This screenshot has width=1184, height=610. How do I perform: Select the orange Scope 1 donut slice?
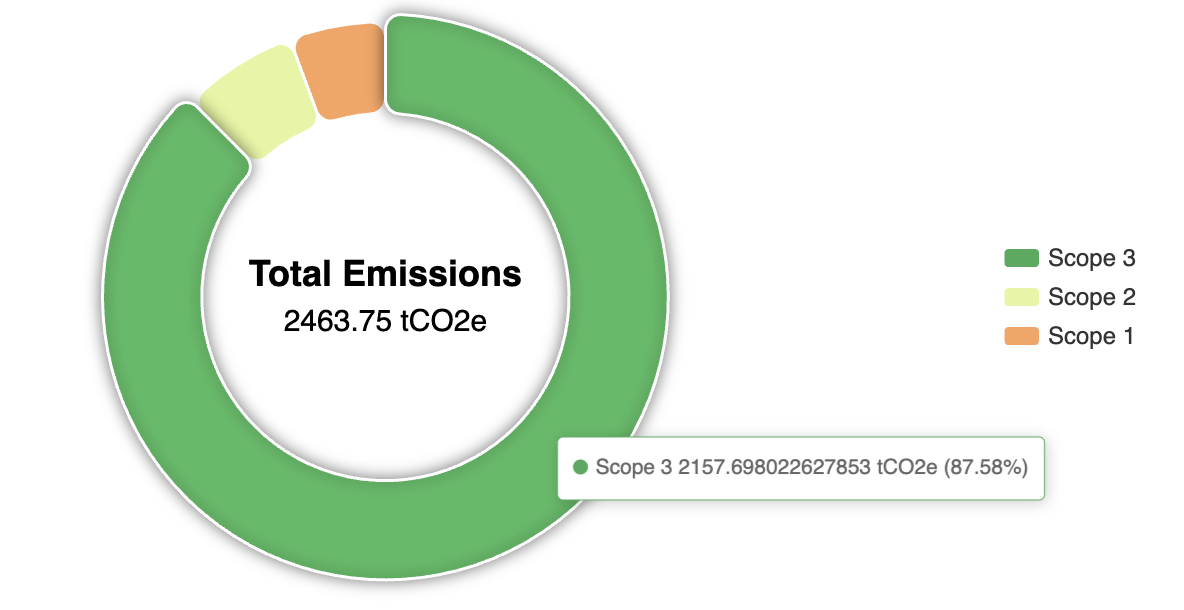click(x=341, y=71)
